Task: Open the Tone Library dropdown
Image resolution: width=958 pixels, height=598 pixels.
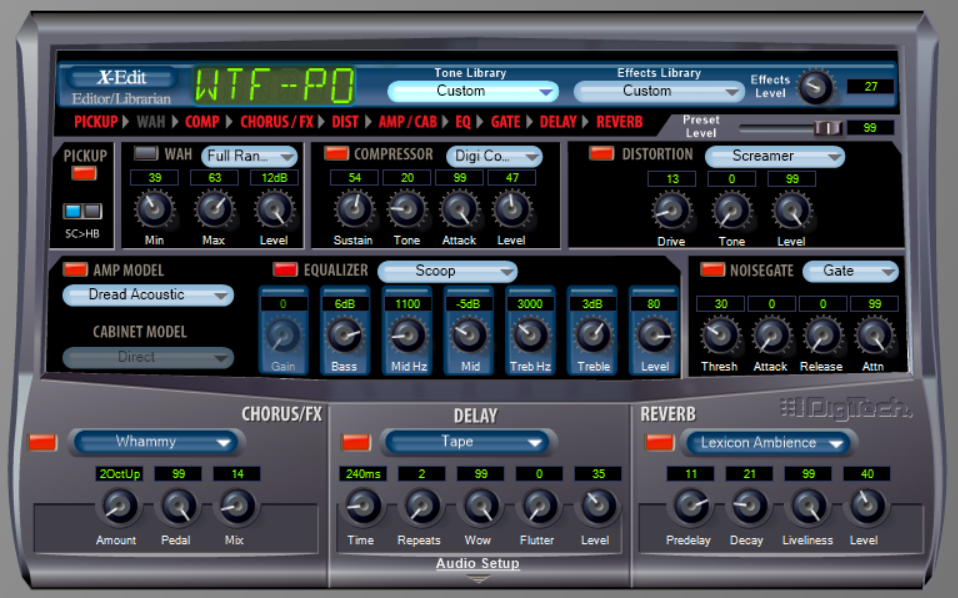Action: coord(473,92)
